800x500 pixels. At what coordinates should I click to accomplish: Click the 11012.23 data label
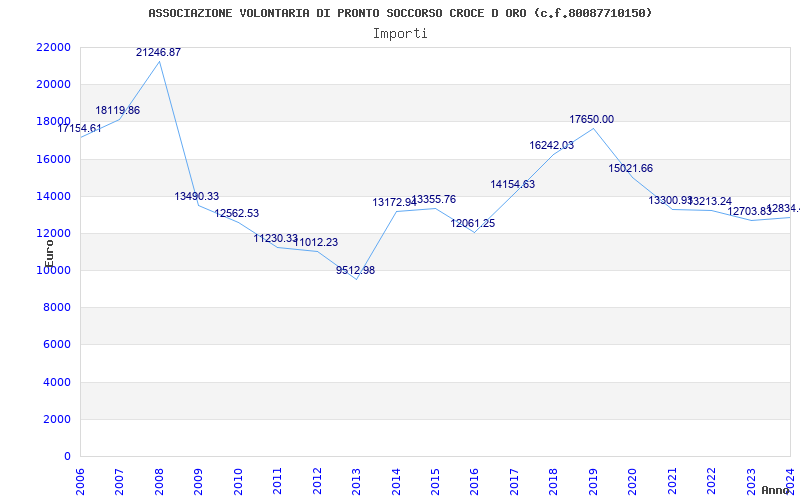pyautogui.click(x=315, y=242)
